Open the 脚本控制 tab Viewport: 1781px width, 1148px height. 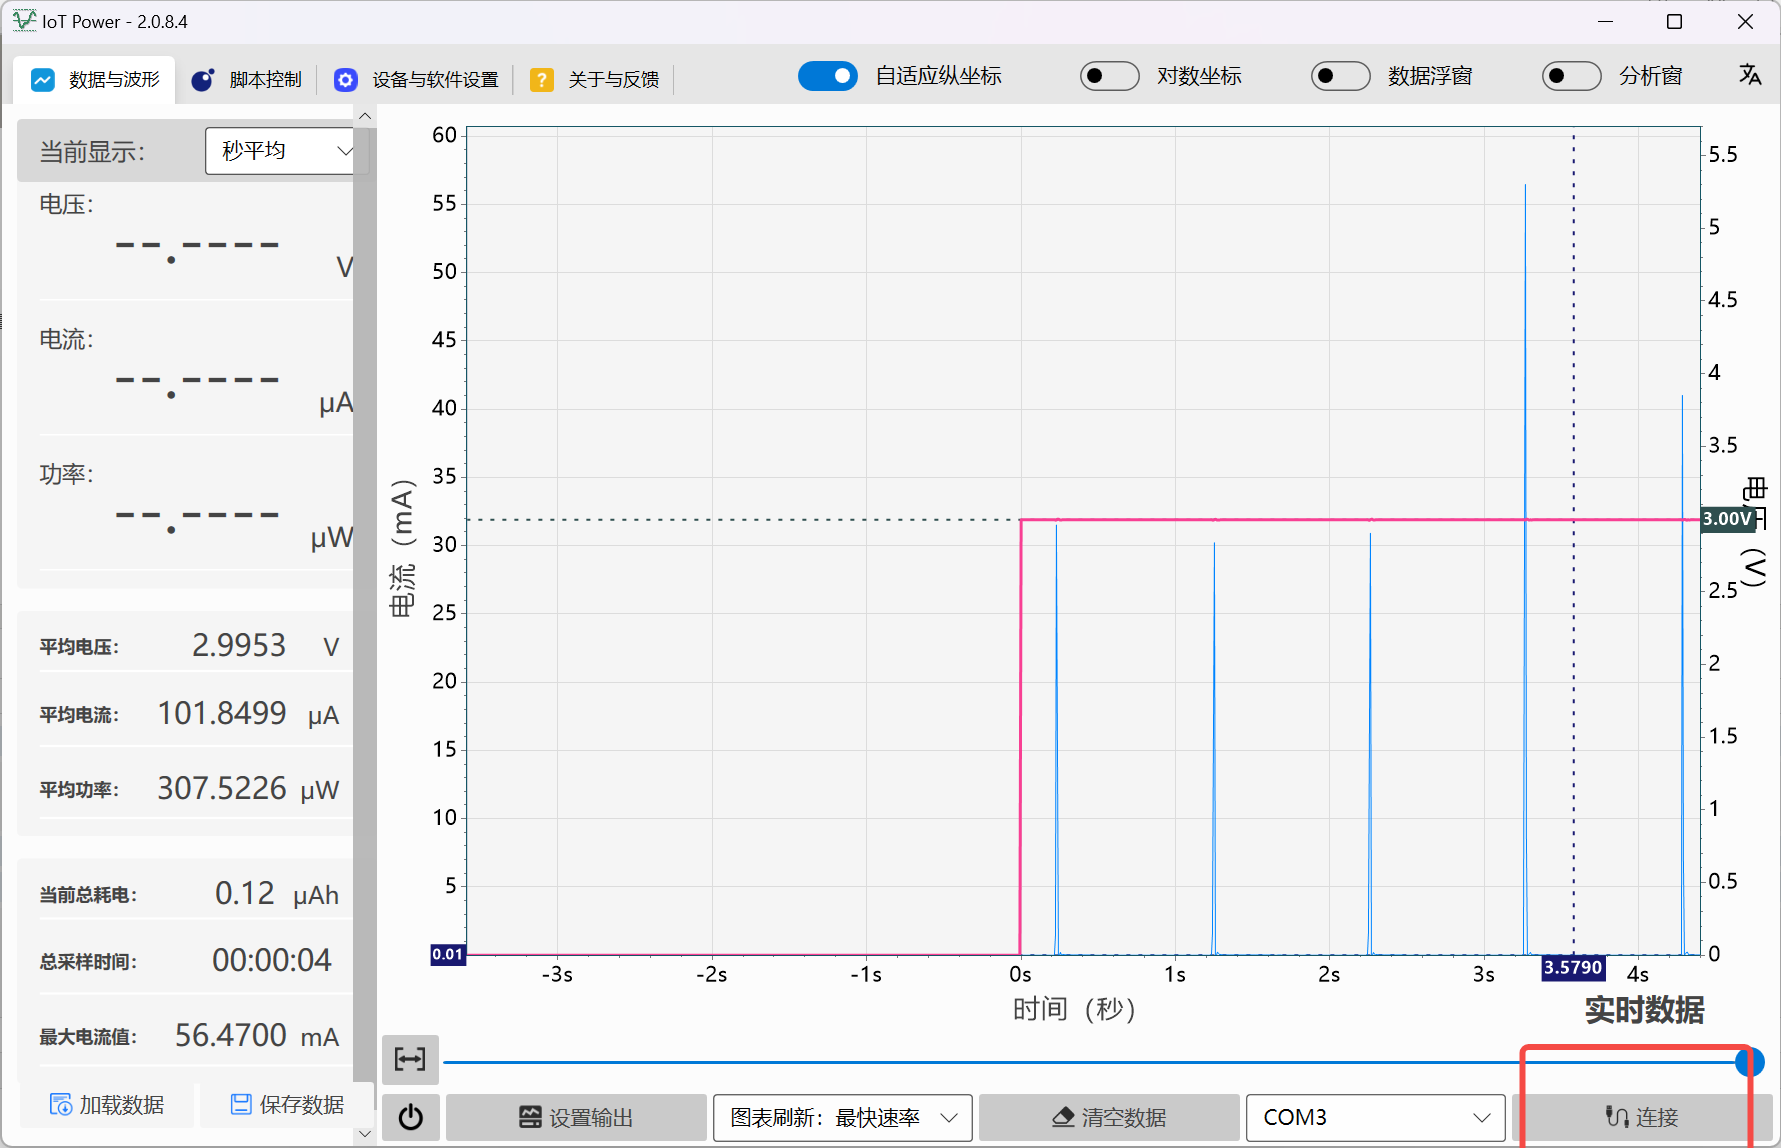tap(247, 80)
